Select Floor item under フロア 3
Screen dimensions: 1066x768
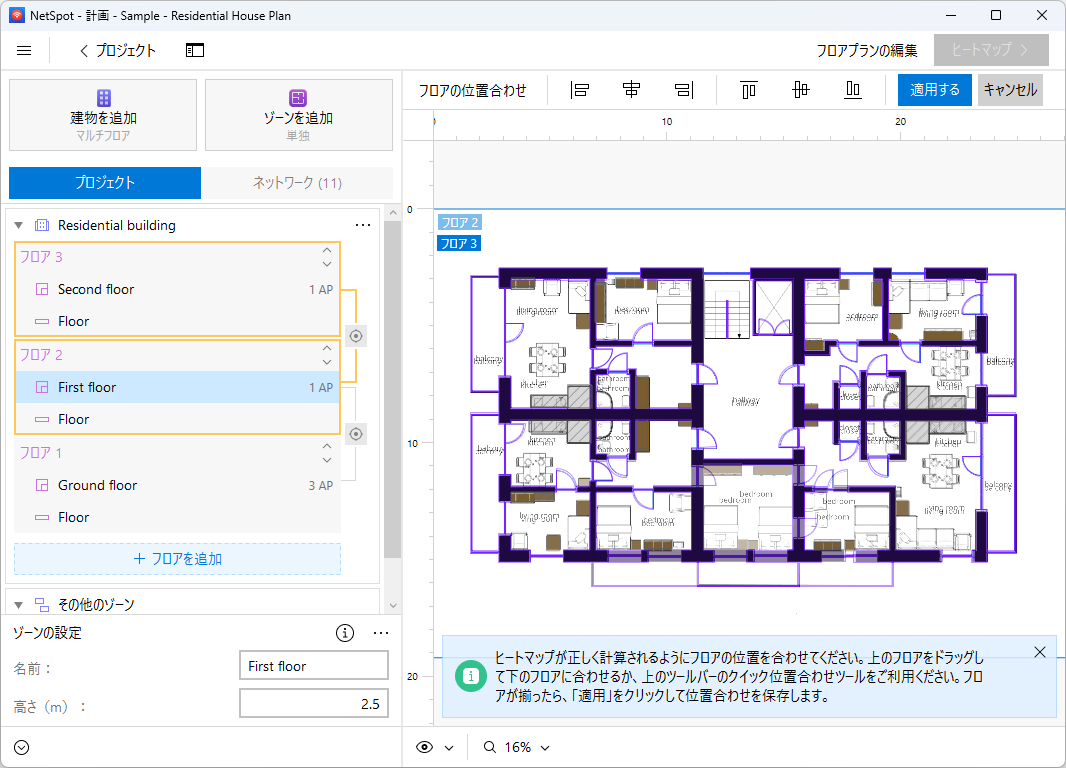177,321
